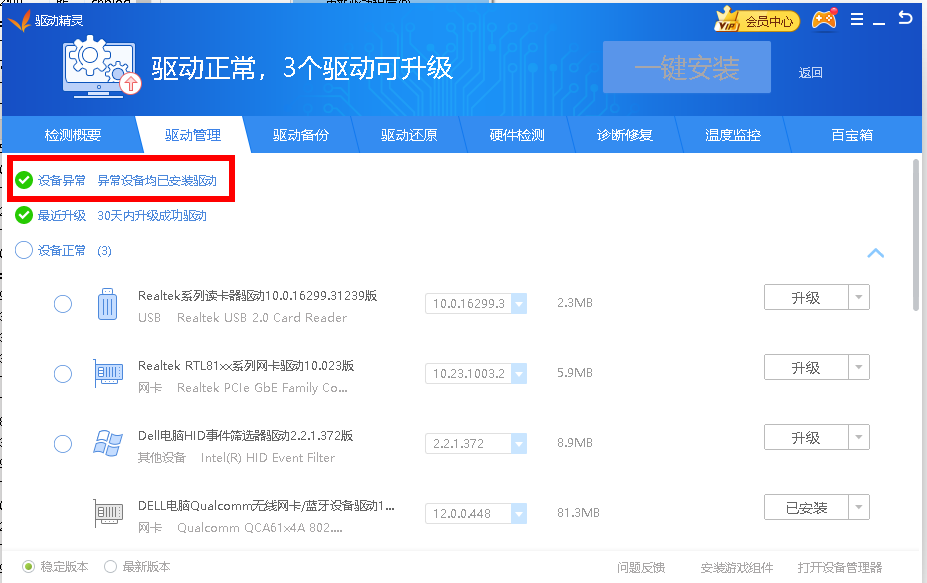Click the Realtek RTL81xx系列网卡驱动 driver name
Viewport: 927px width, 583px height.
(x=246, y=365)
